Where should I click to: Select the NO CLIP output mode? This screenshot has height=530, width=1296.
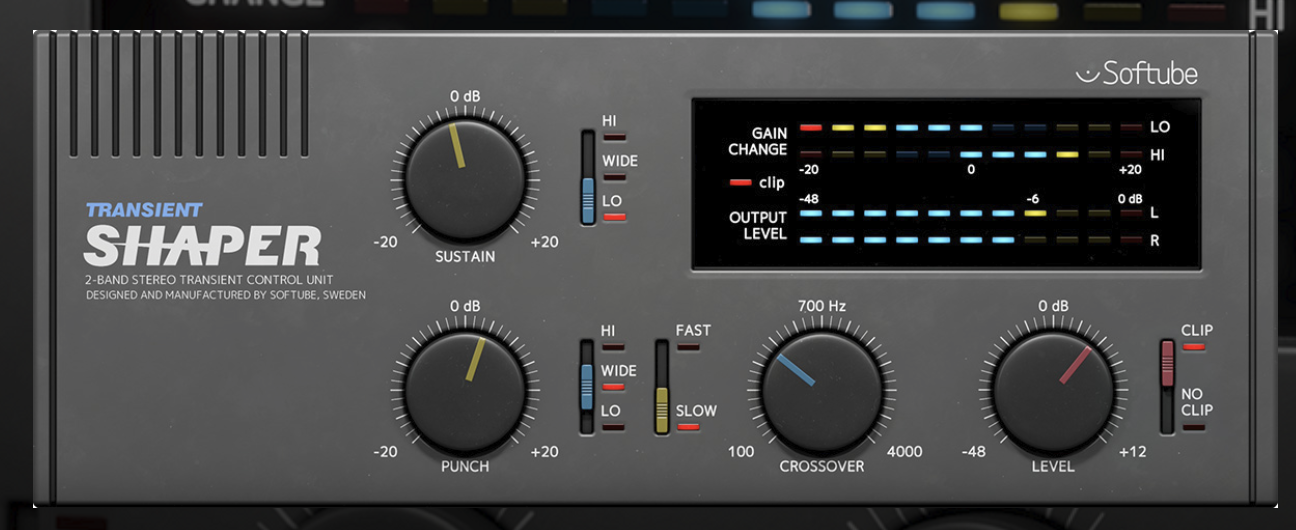[1197, 409]
